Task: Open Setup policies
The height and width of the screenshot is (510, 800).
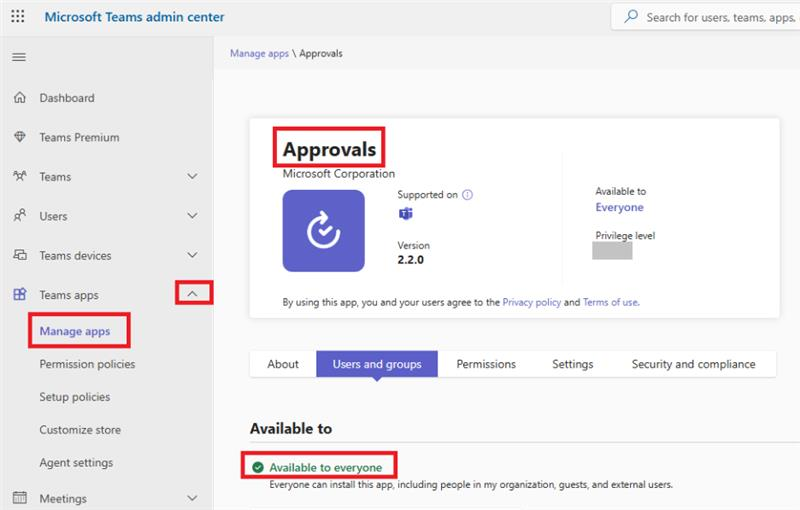Action: 74,397
